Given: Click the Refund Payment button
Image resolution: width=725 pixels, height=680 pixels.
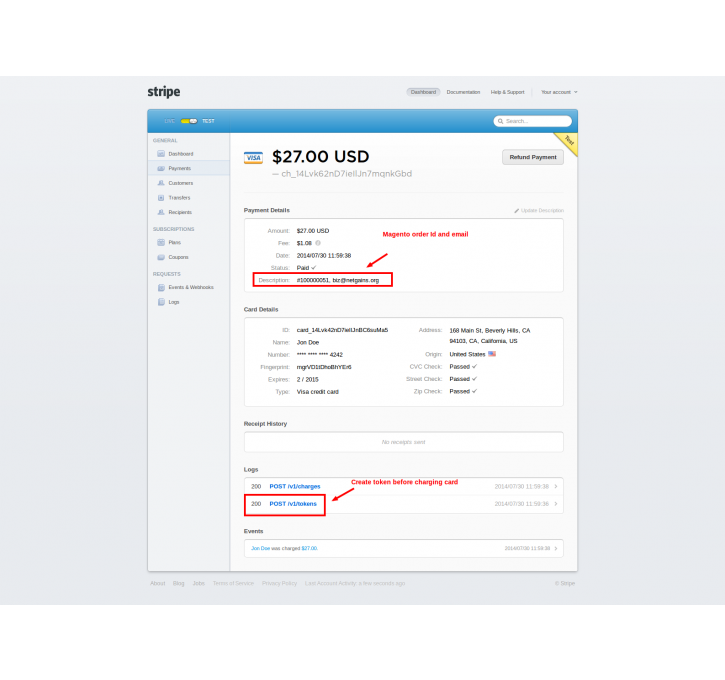Looking at the screenshot, I should [533, 158].
